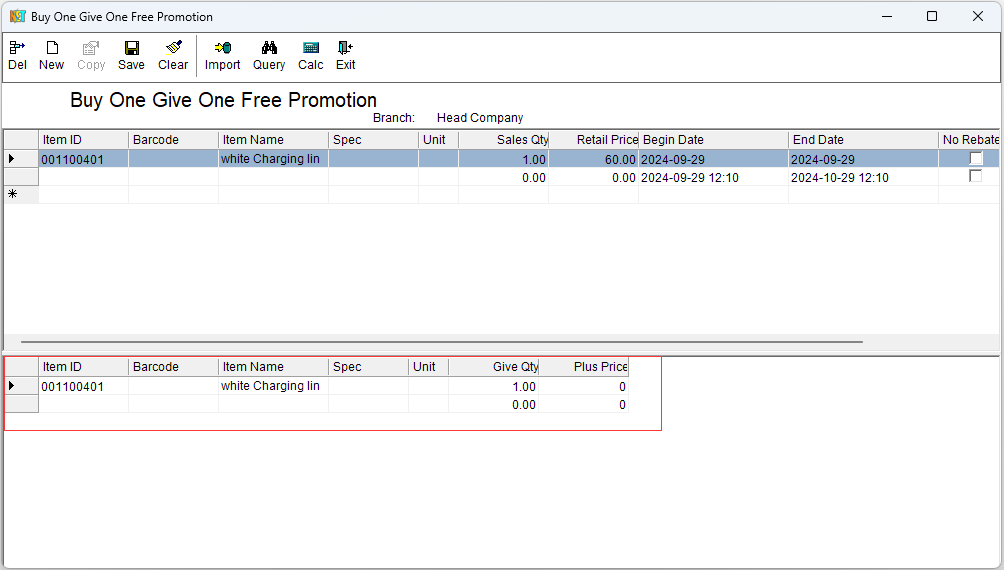Enable No Rebate checkbox in second row
This screenshot has width=1004, height=570.
(x=976, y=177)
